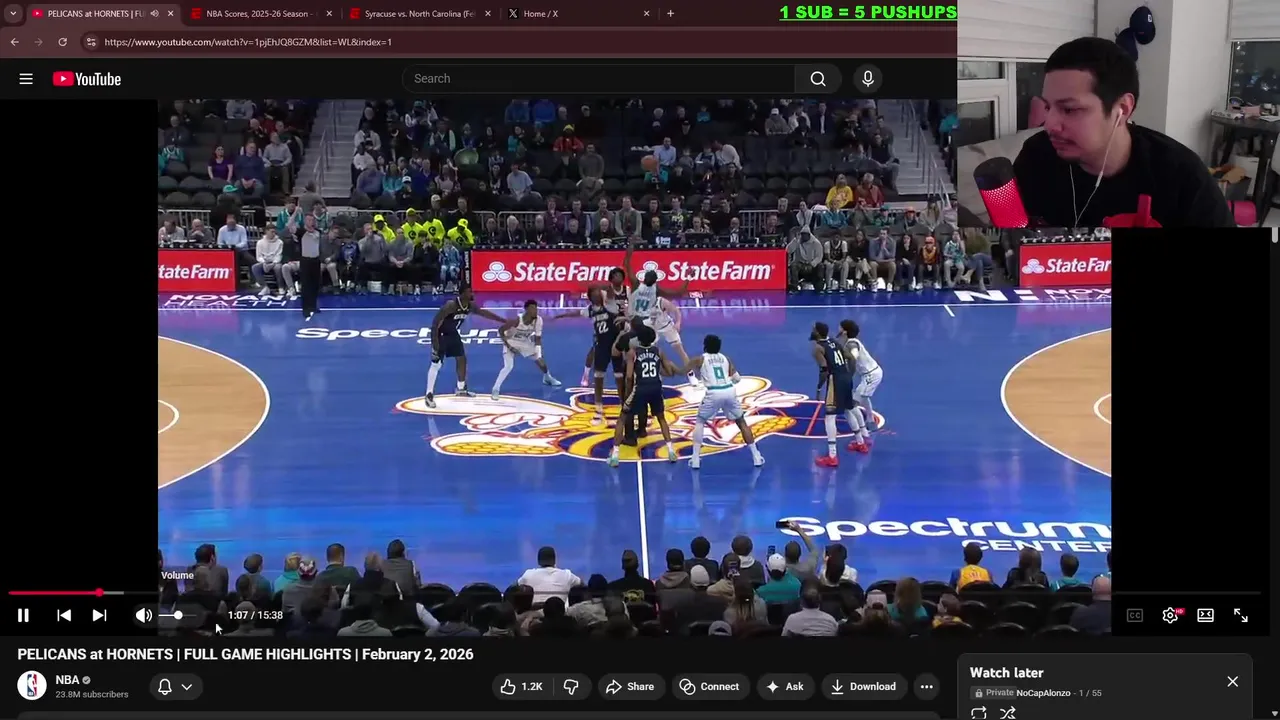Open the NBA channel avatar
Image resolution: width=1280 pixels, height=720 pixels.
32,686
